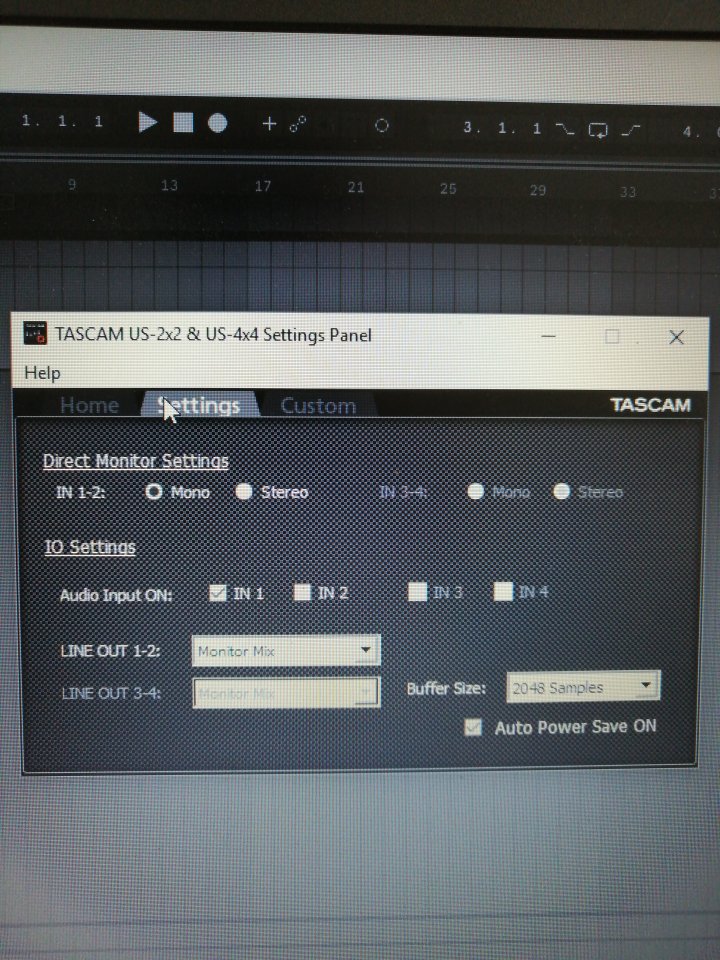Select Stereo for IN 1-2

(244, 491)
